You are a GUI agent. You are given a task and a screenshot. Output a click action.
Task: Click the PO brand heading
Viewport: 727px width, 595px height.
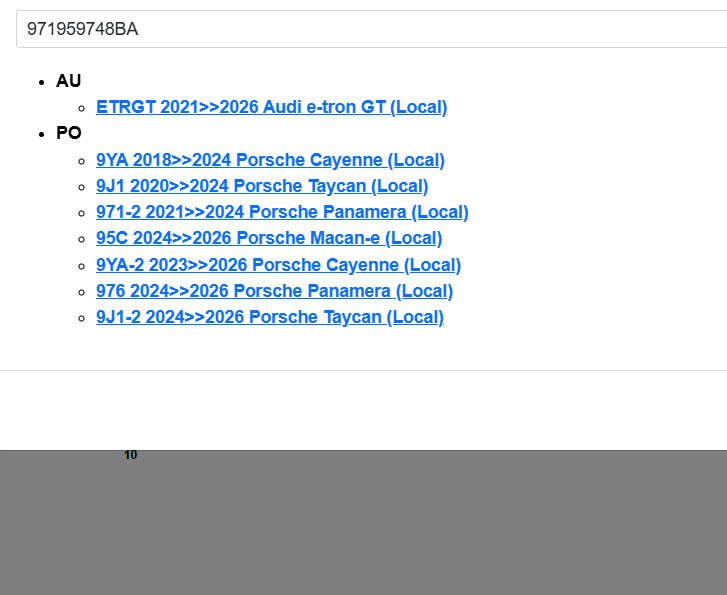click(x=69, y=133)
